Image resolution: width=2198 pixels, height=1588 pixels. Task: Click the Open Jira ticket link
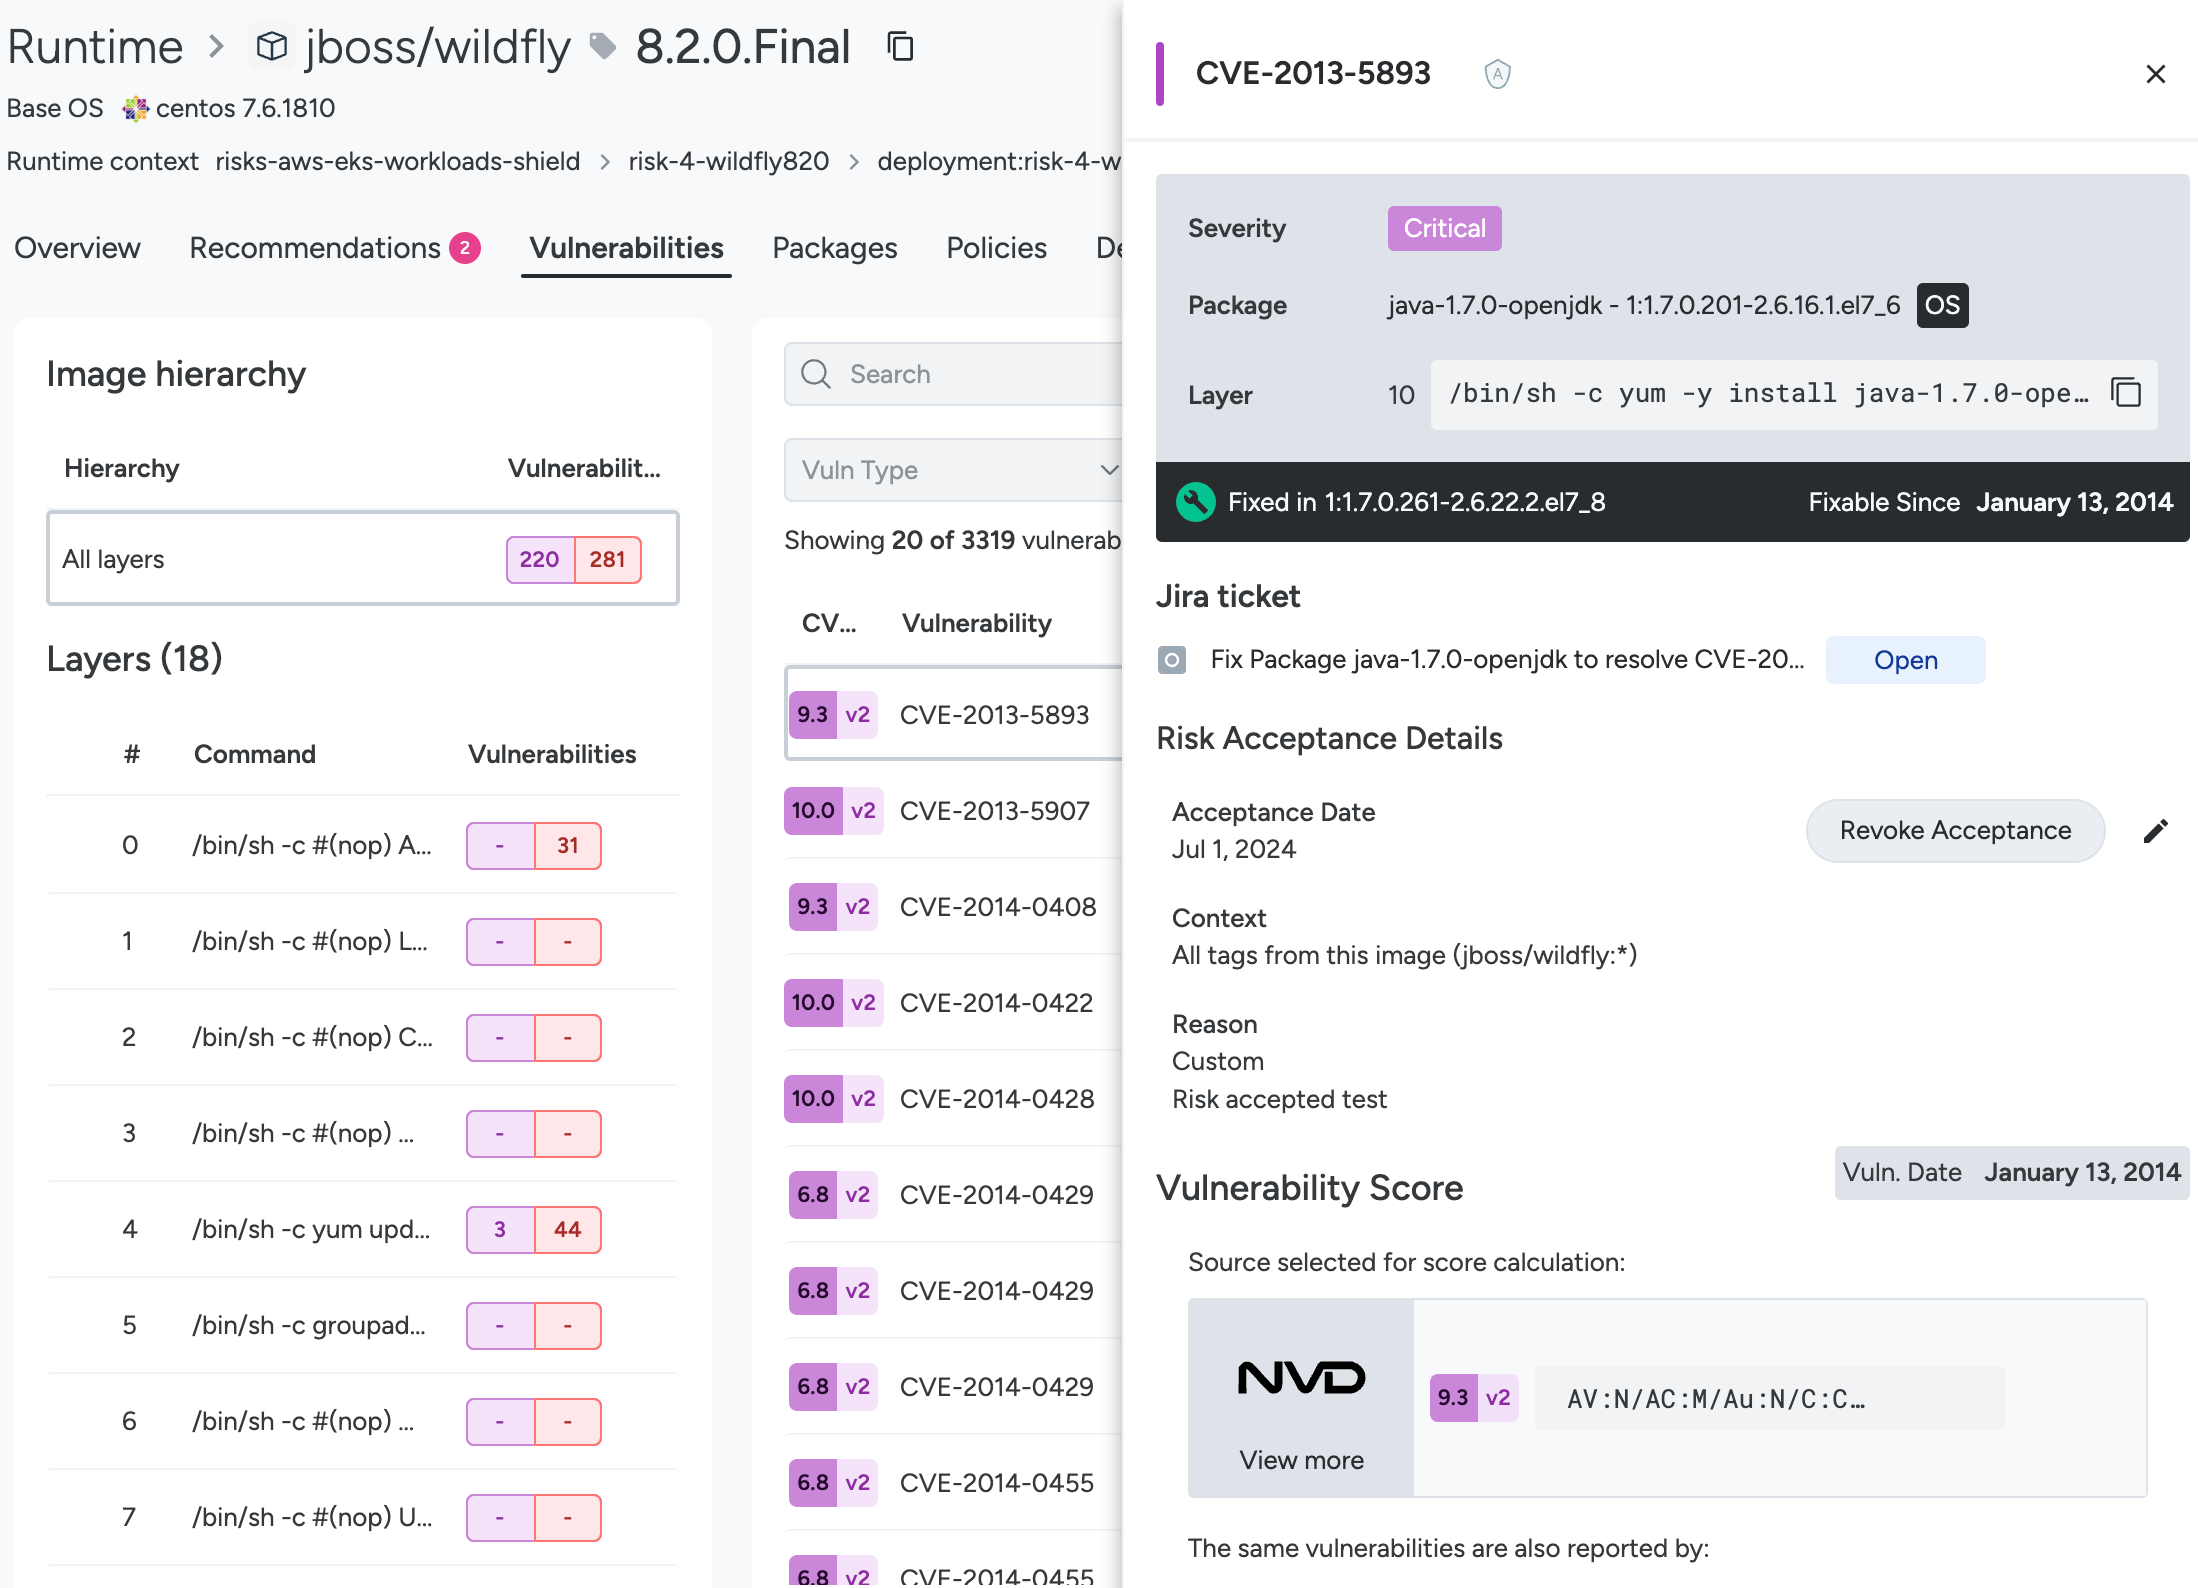click(1905, 660)
